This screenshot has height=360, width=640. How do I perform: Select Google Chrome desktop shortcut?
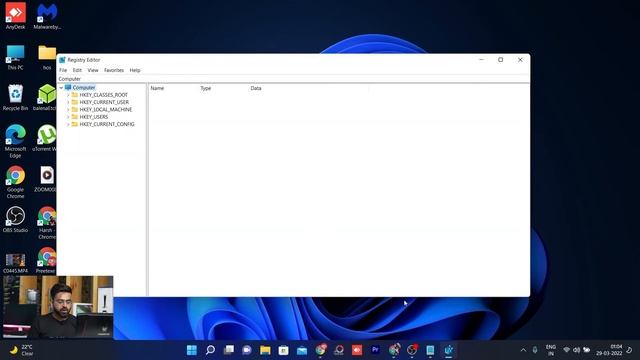16,182
